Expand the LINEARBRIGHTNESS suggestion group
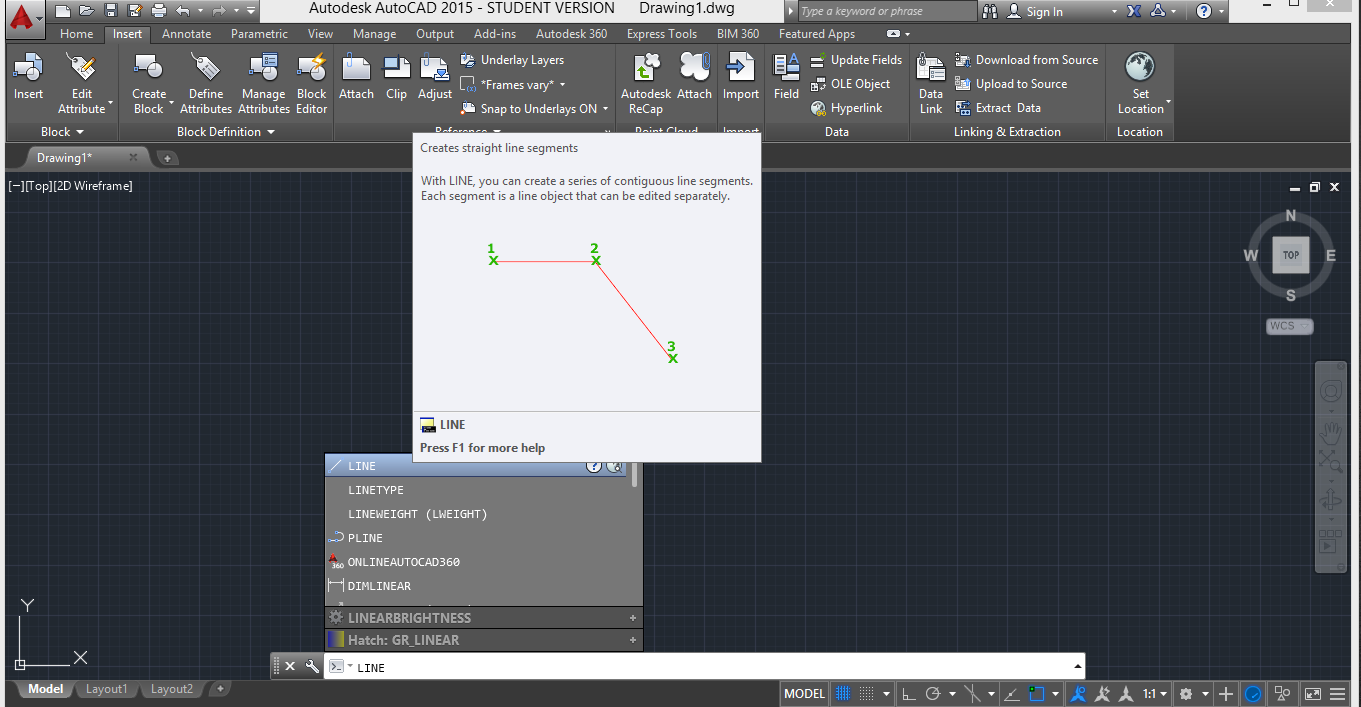 tap(633, 618)
